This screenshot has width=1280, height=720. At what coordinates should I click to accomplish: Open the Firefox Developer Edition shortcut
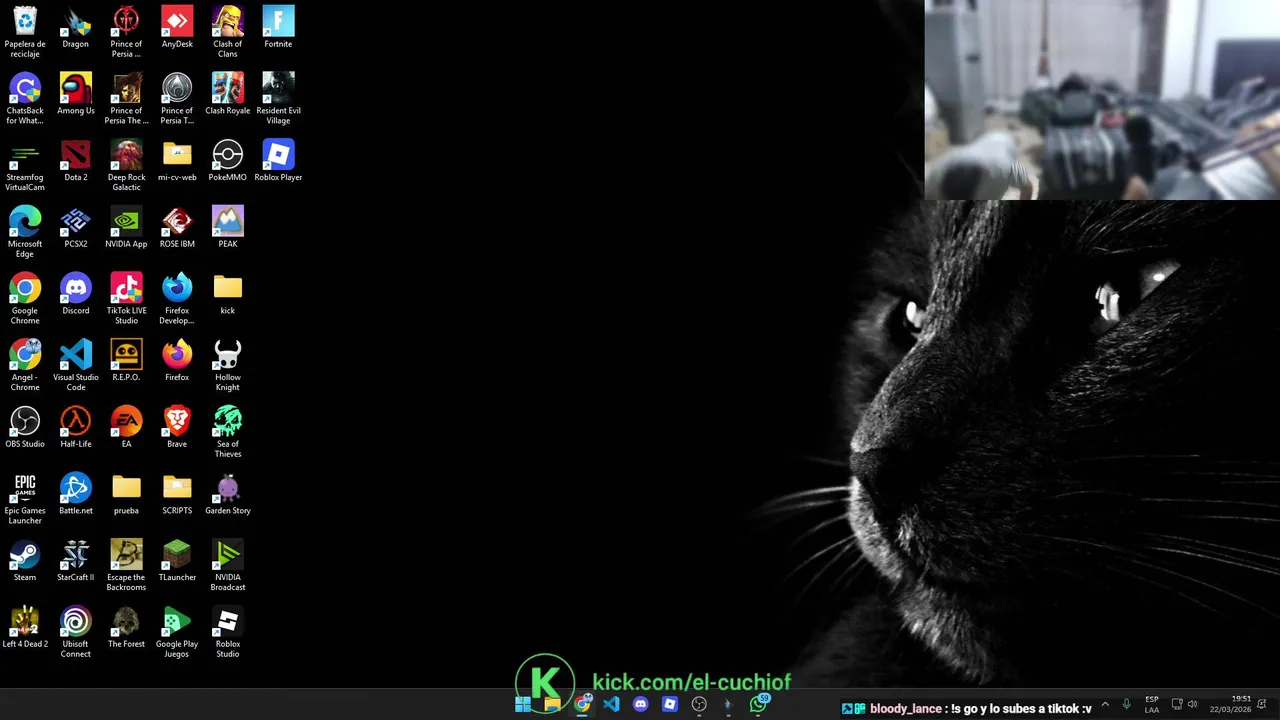177,299
